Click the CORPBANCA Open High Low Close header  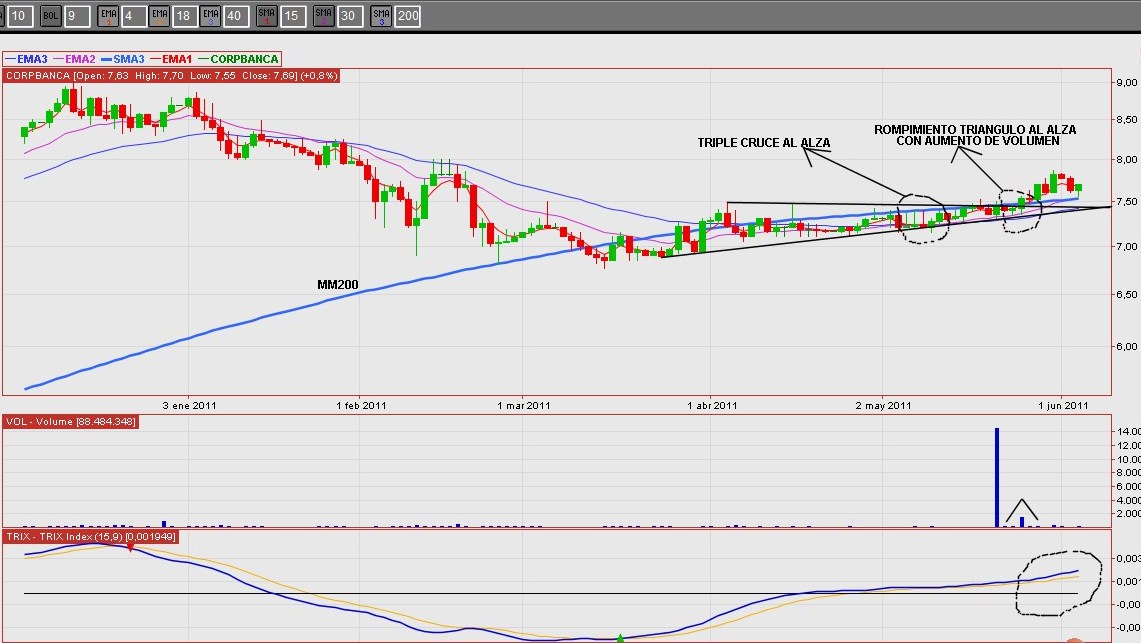172,76
